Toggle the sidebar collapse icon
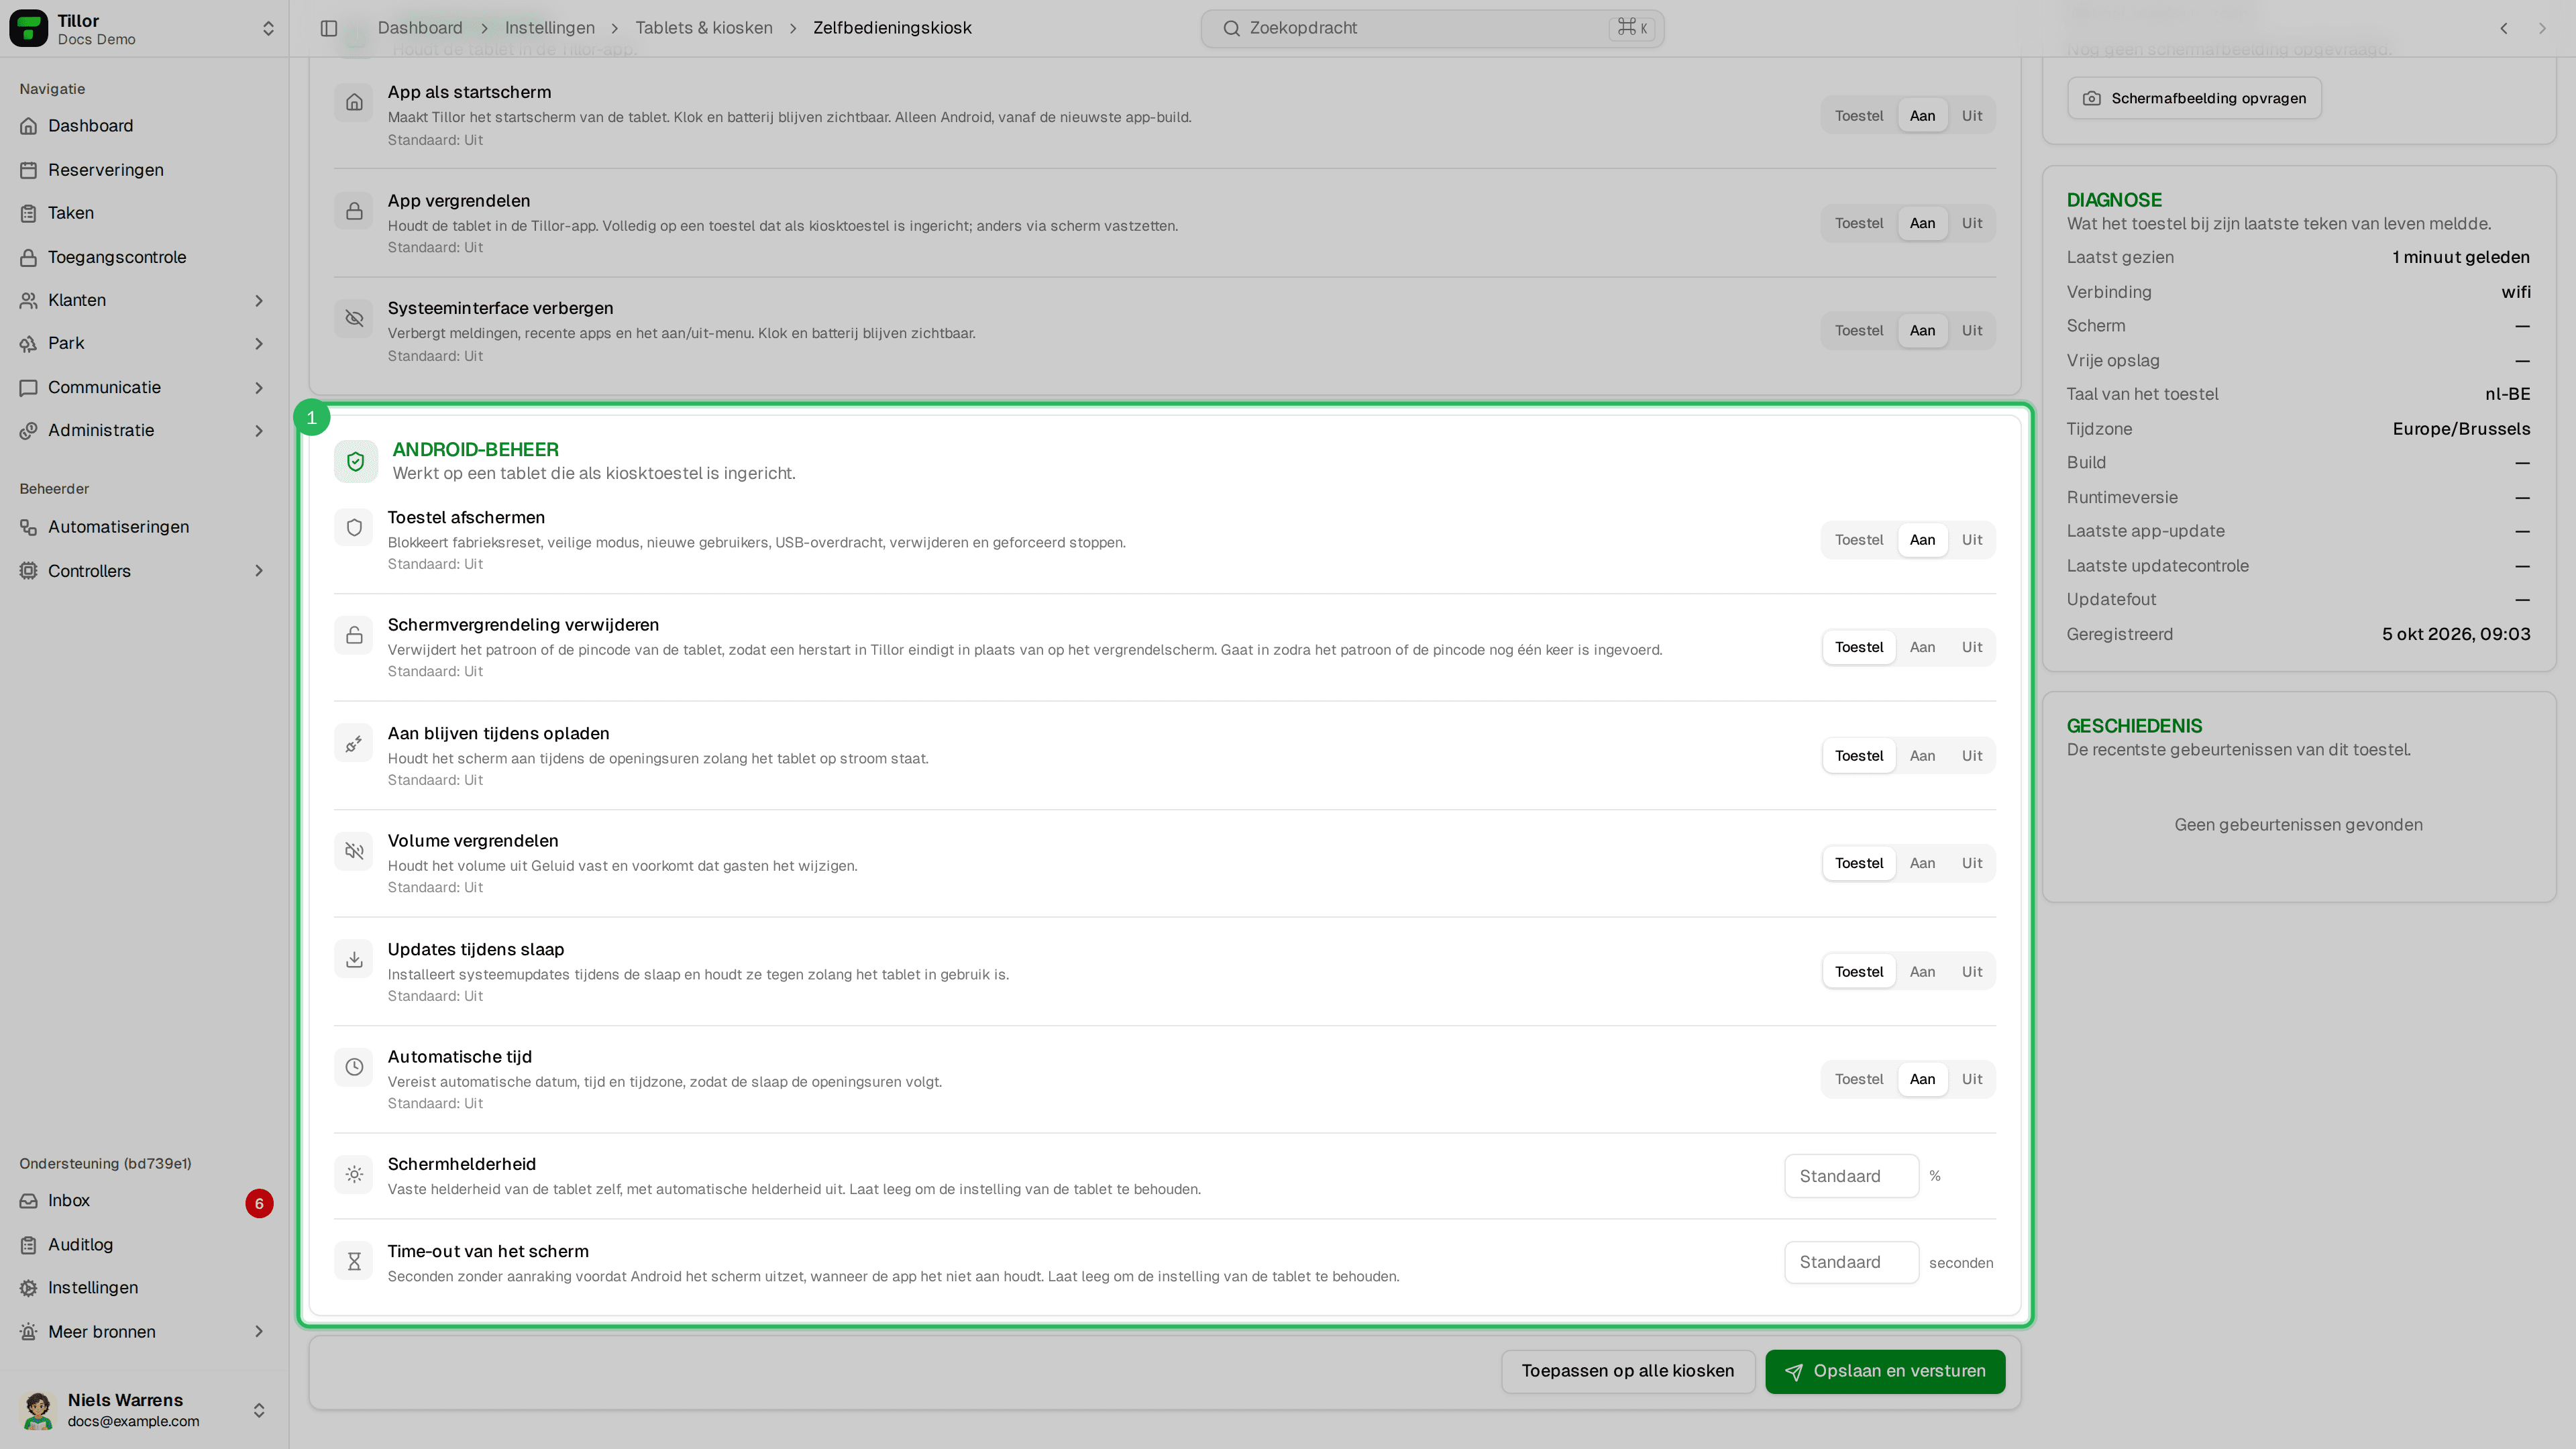Viewport: 2576px width, 1449px height. pos(329,28)
